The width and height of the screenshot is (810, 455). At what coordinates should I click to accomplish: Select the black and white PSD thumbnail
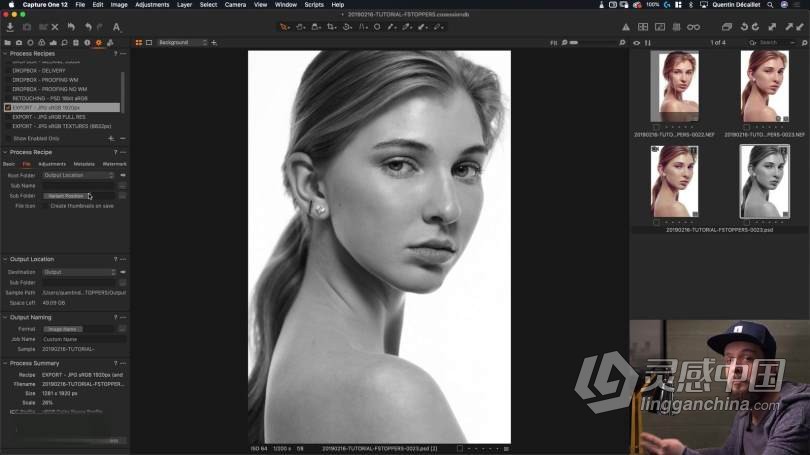pyautogui.click(x=764, y=181)
